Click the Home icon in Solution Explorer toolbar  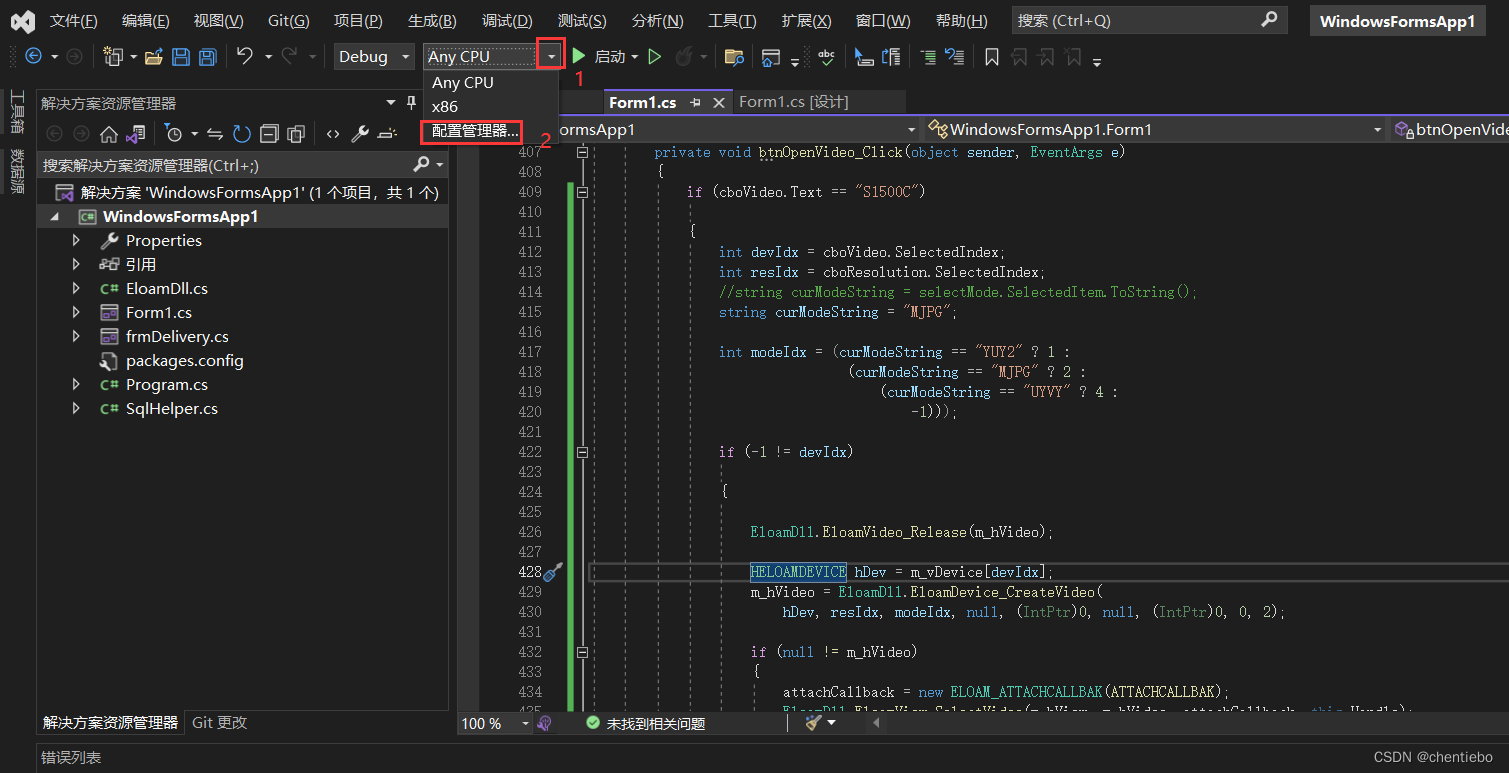coord(108,134)
